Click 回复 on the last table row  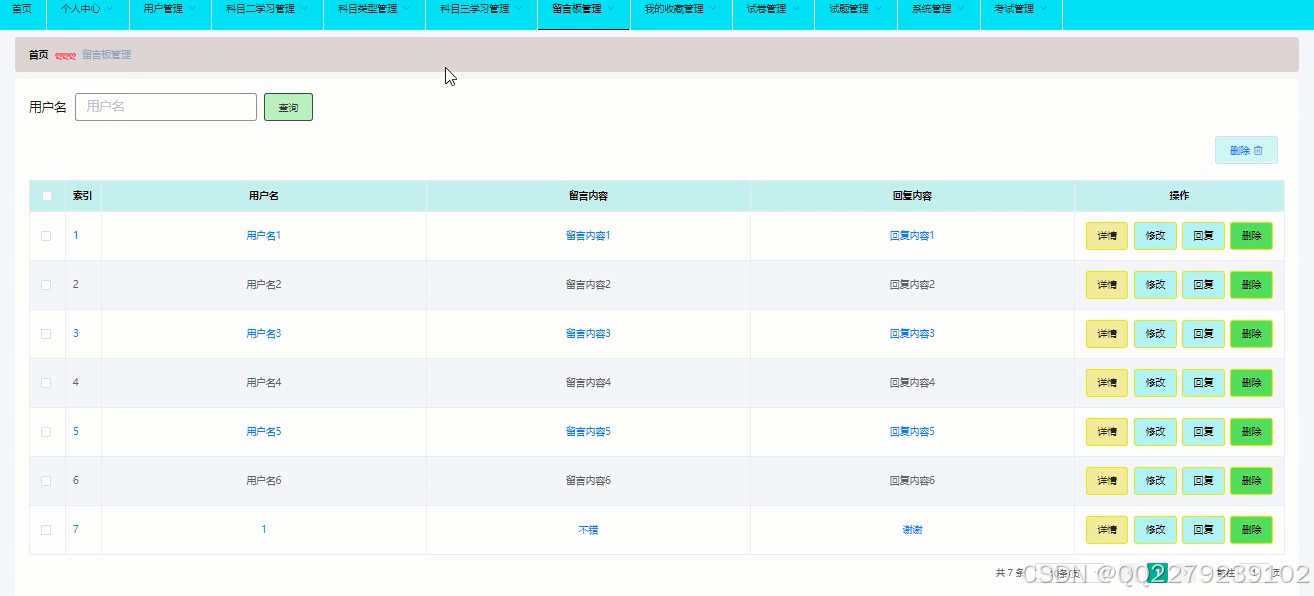coord(1203,529)
